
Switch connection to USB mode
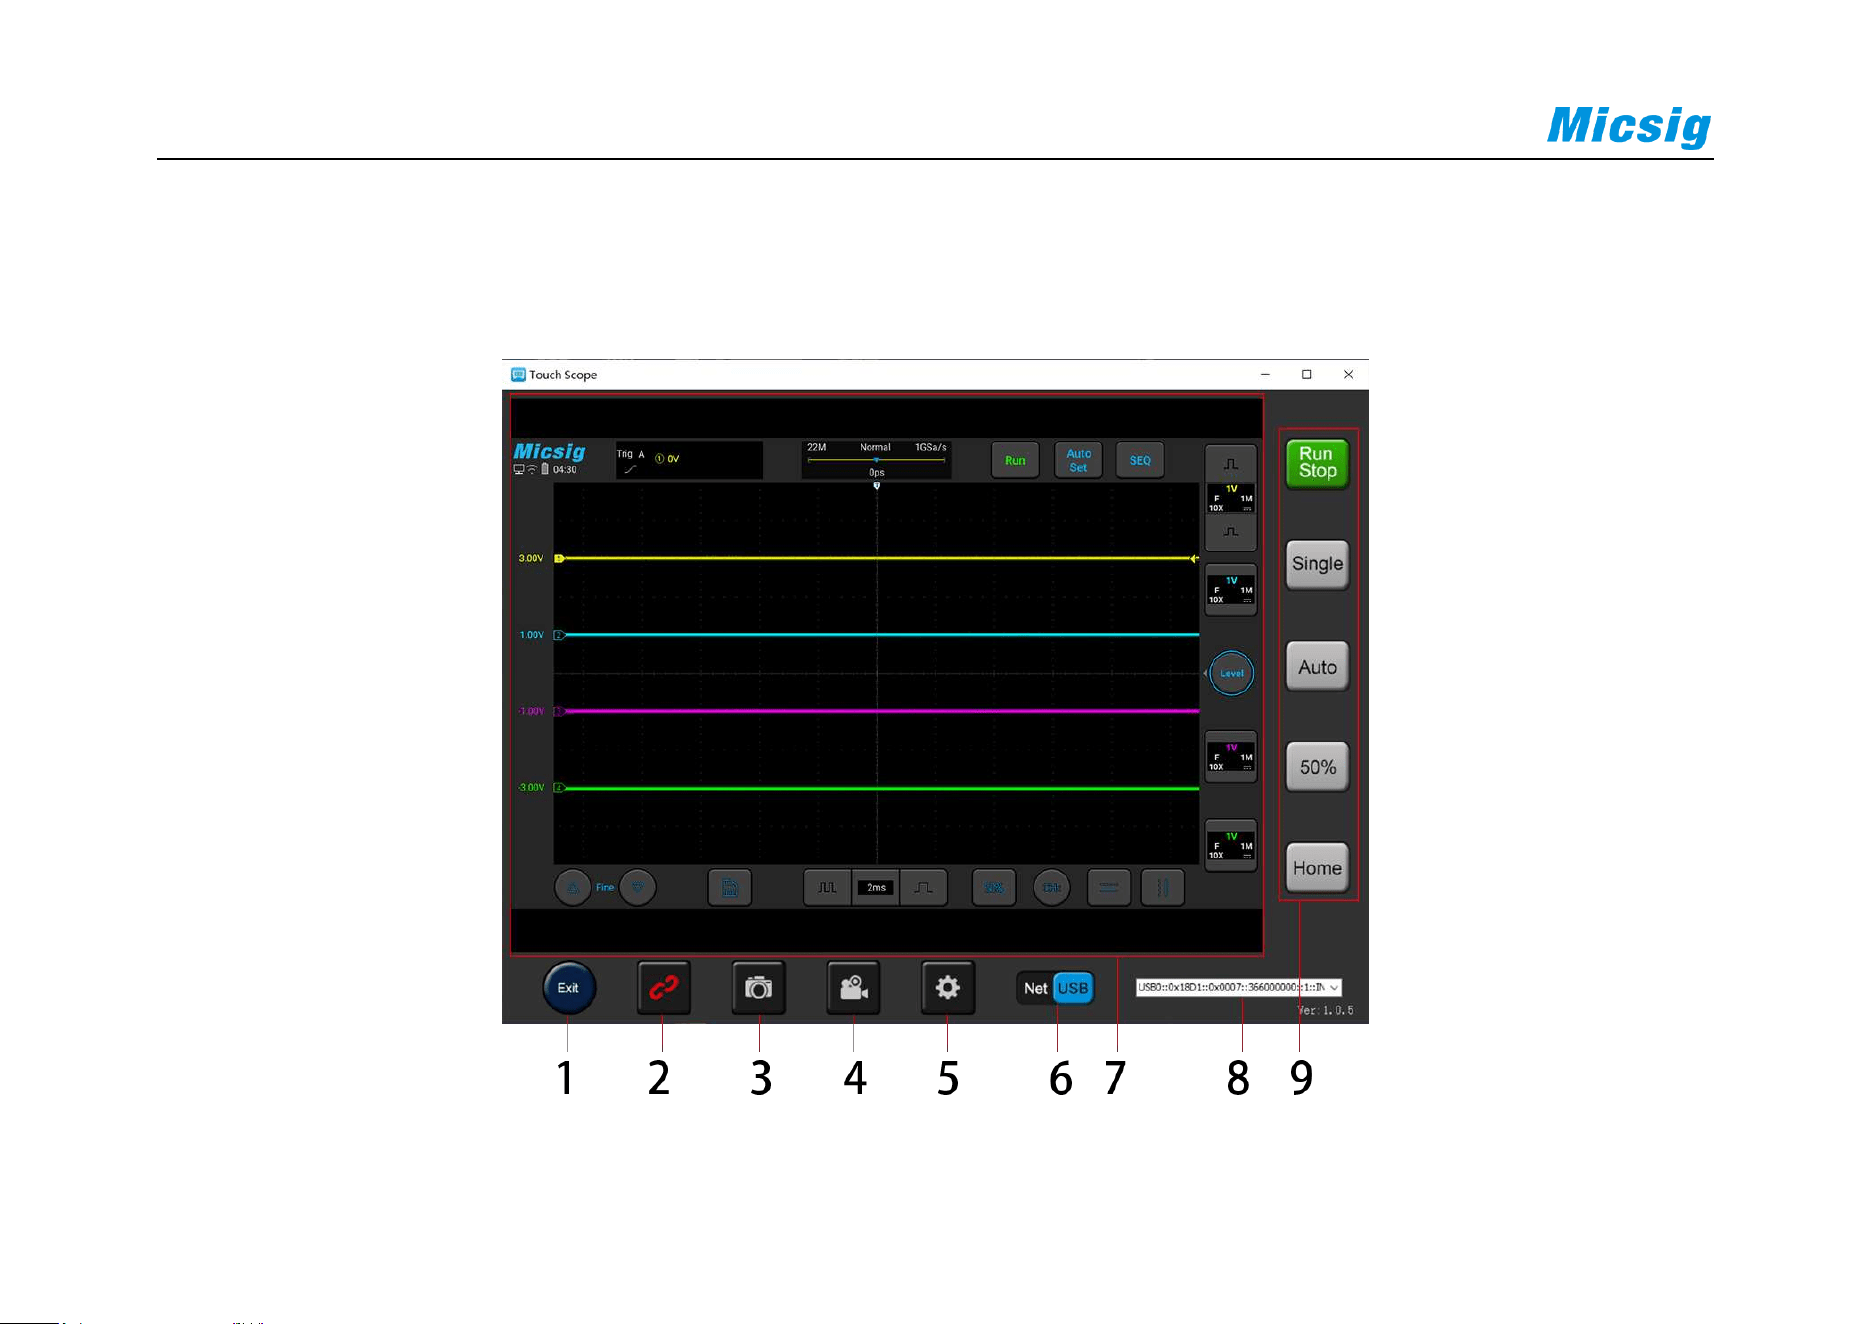coord(1073,988)
